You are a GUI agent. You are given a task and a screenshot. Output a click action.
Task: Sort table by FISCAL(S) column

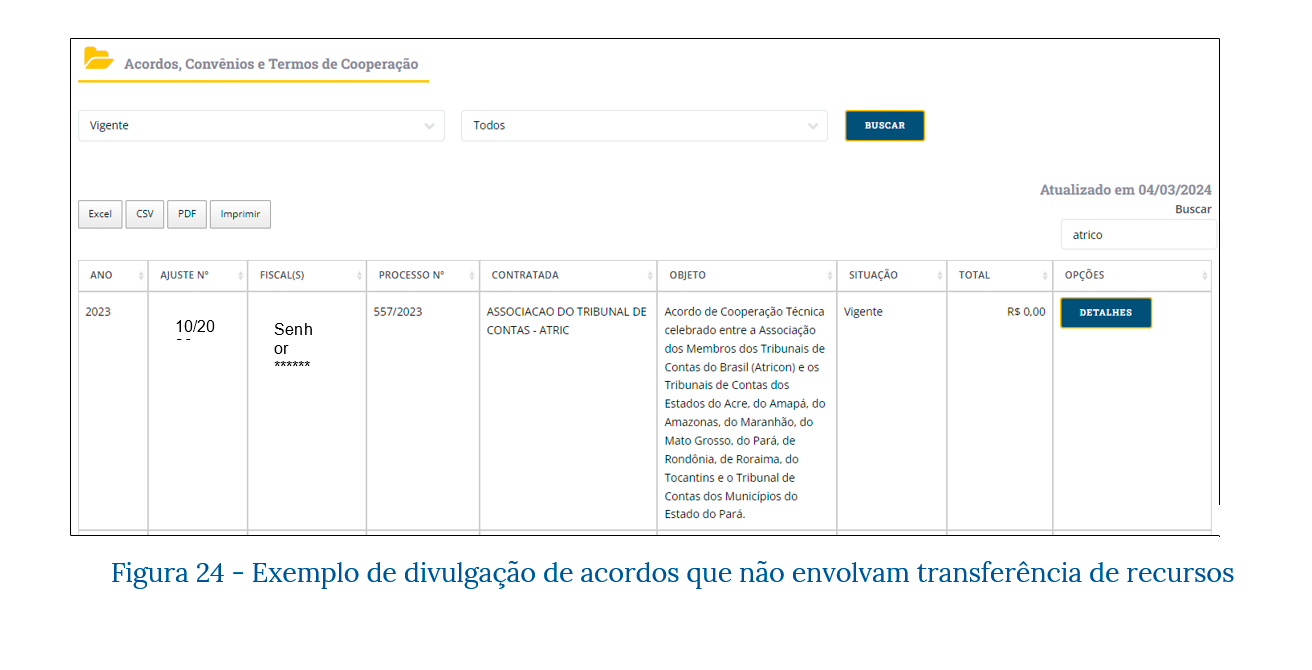(307, 276)
